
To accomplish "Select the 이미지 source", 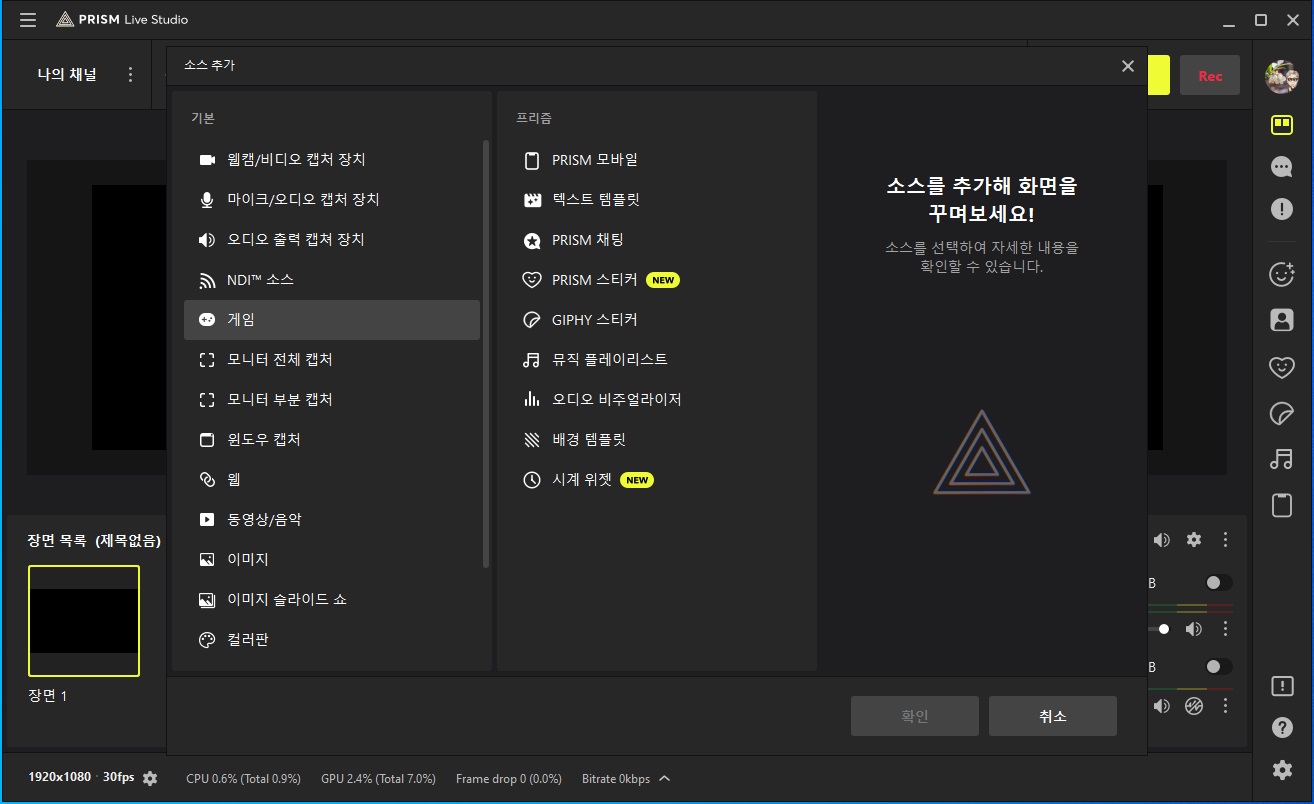I will pos(332,560).
